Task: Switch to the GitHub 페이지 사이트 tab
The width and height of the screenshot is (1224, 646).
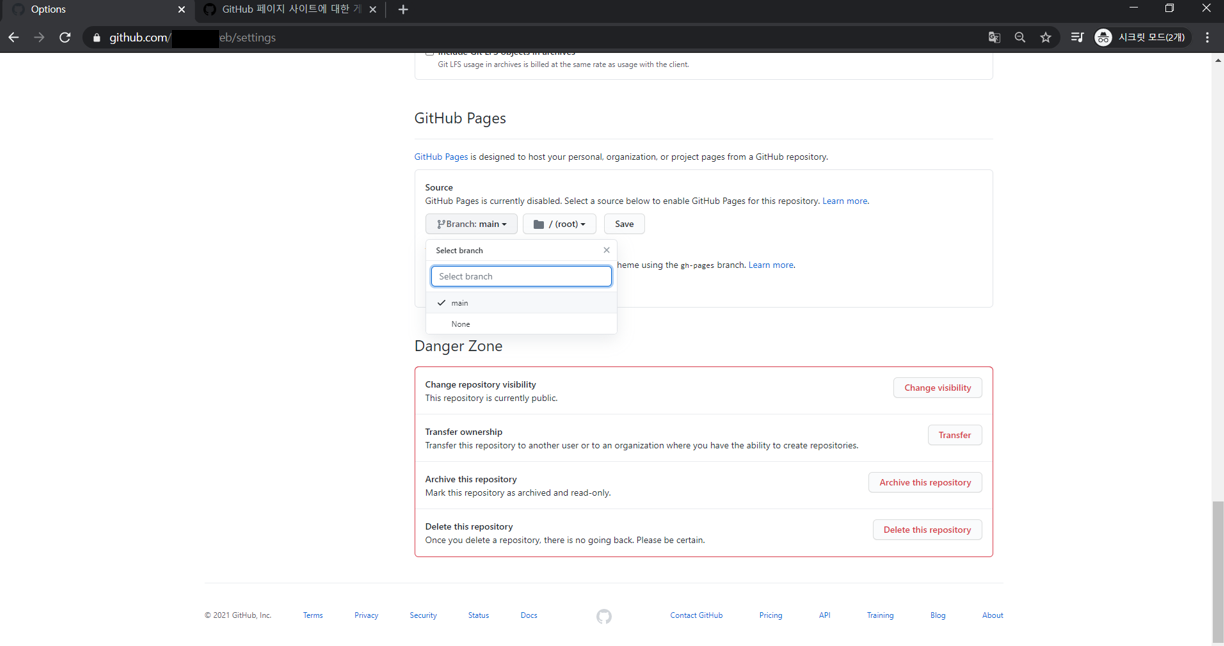Action: (290, 10)
